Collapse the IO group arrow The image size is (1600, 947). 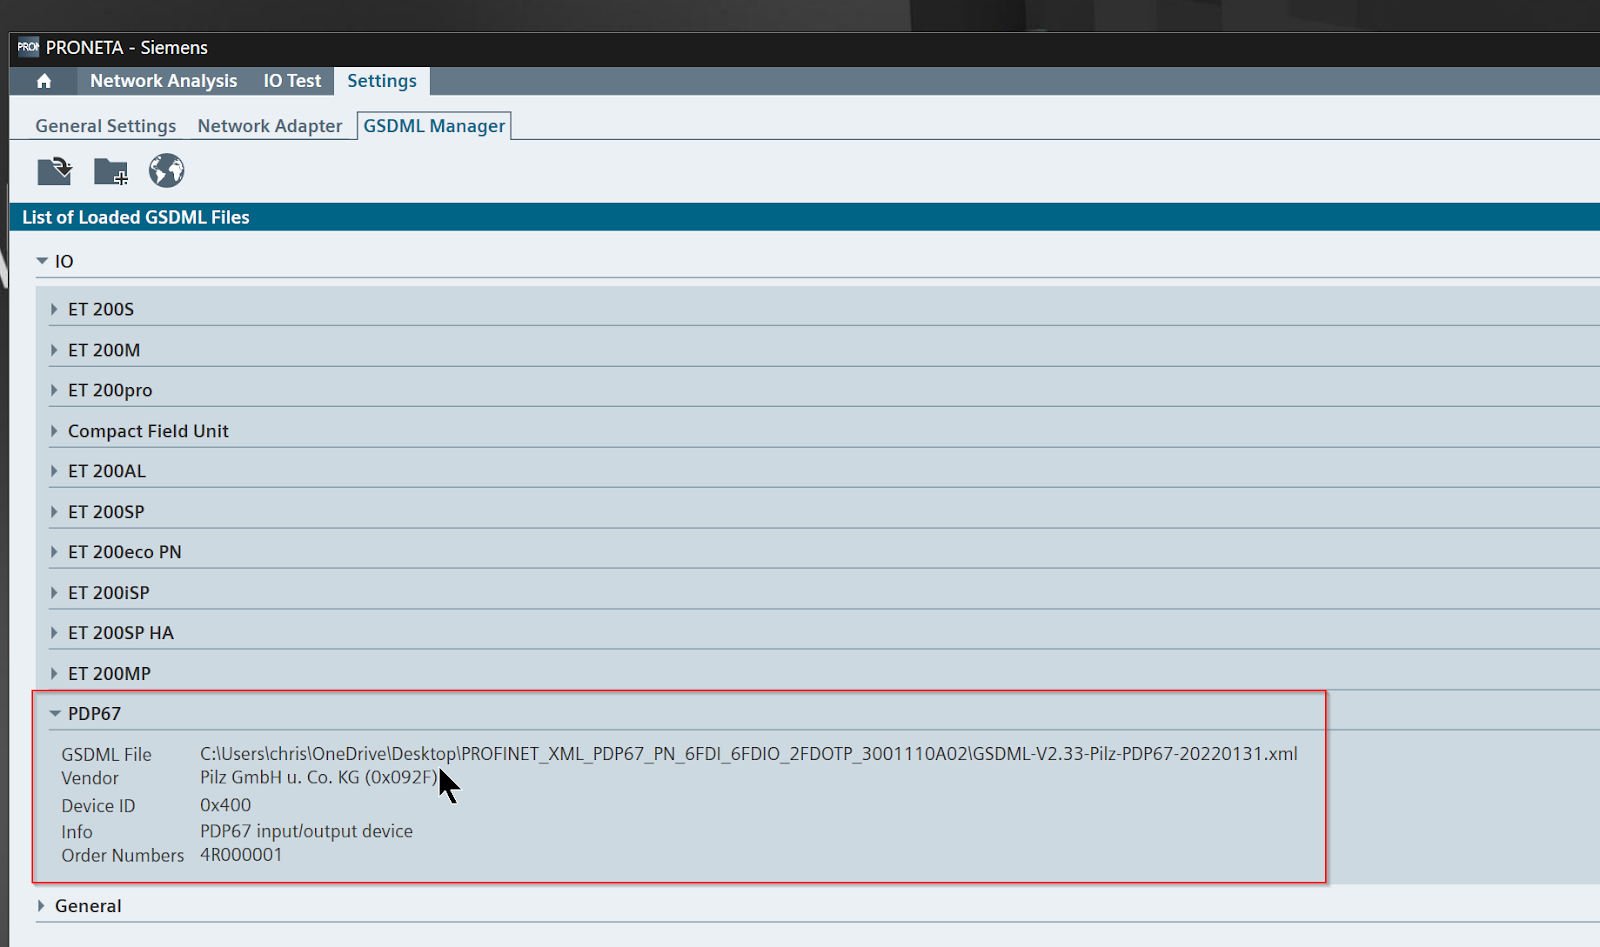[x=42, y=261]
